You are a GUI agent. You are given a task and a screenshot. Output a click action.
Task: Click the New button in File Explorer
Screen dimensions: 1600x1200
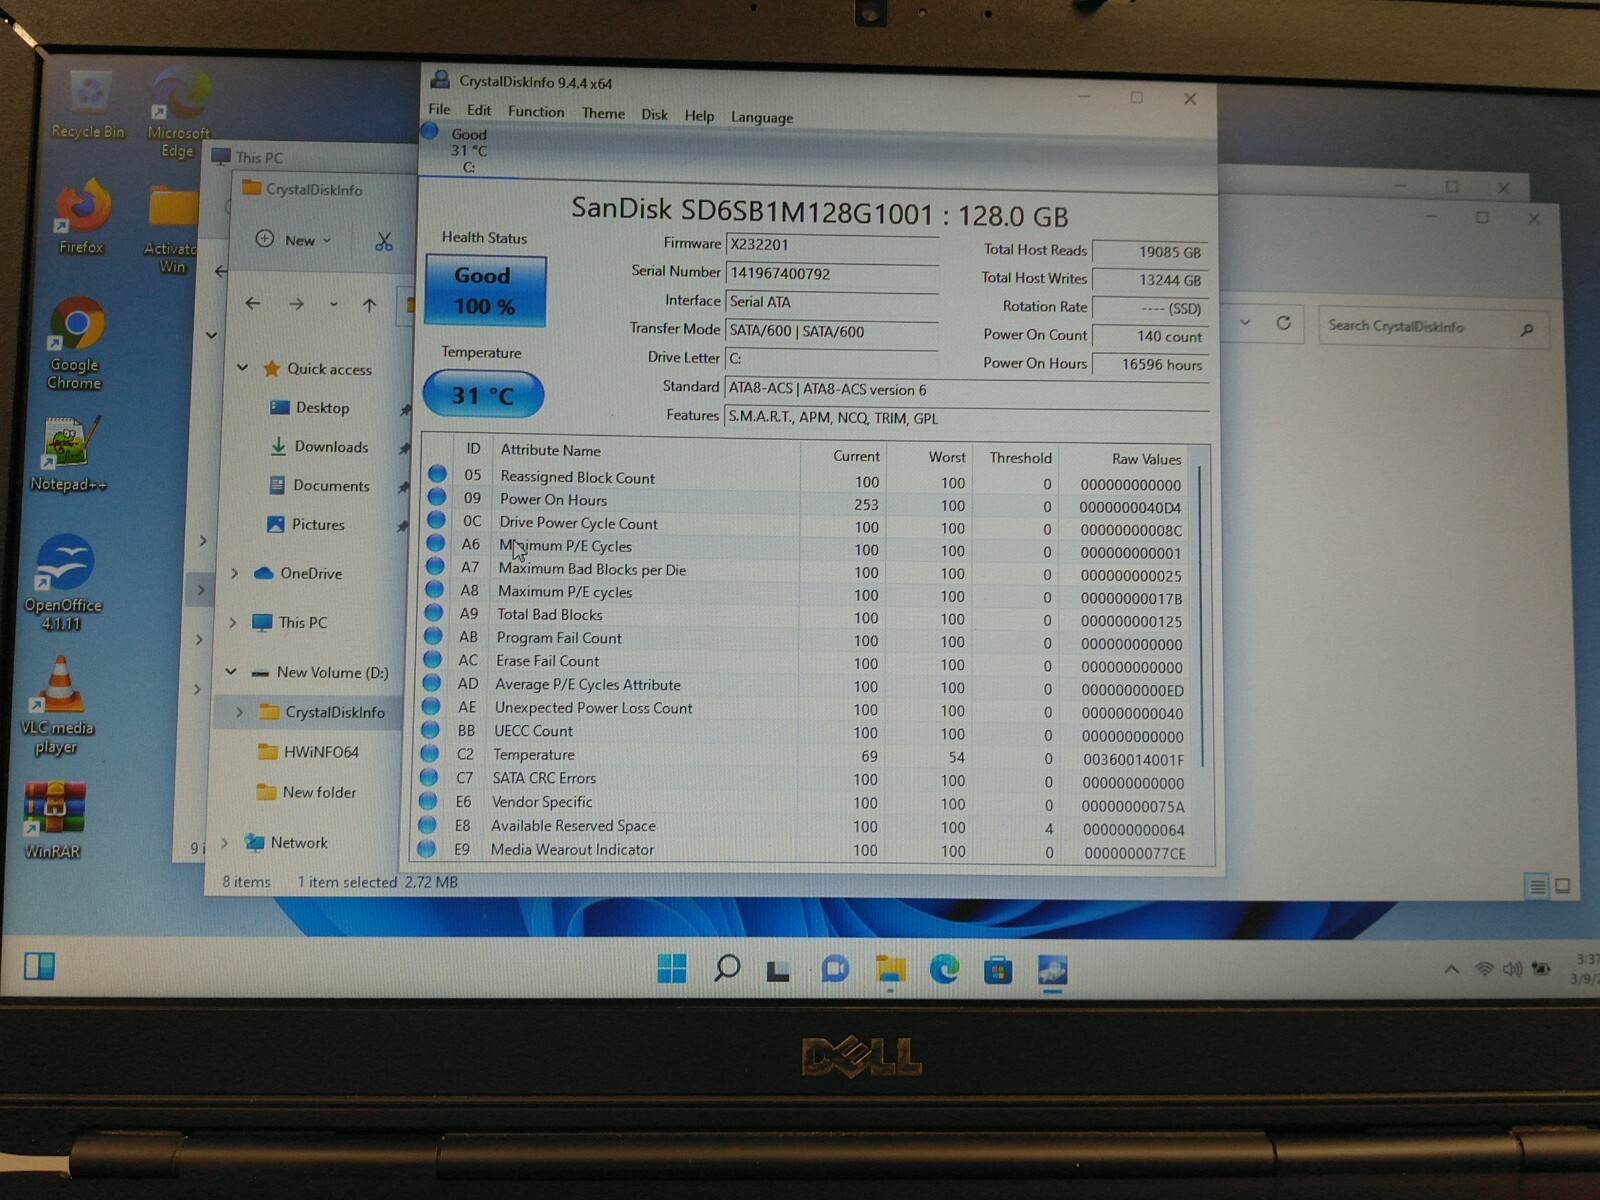(x=294, y=239)
